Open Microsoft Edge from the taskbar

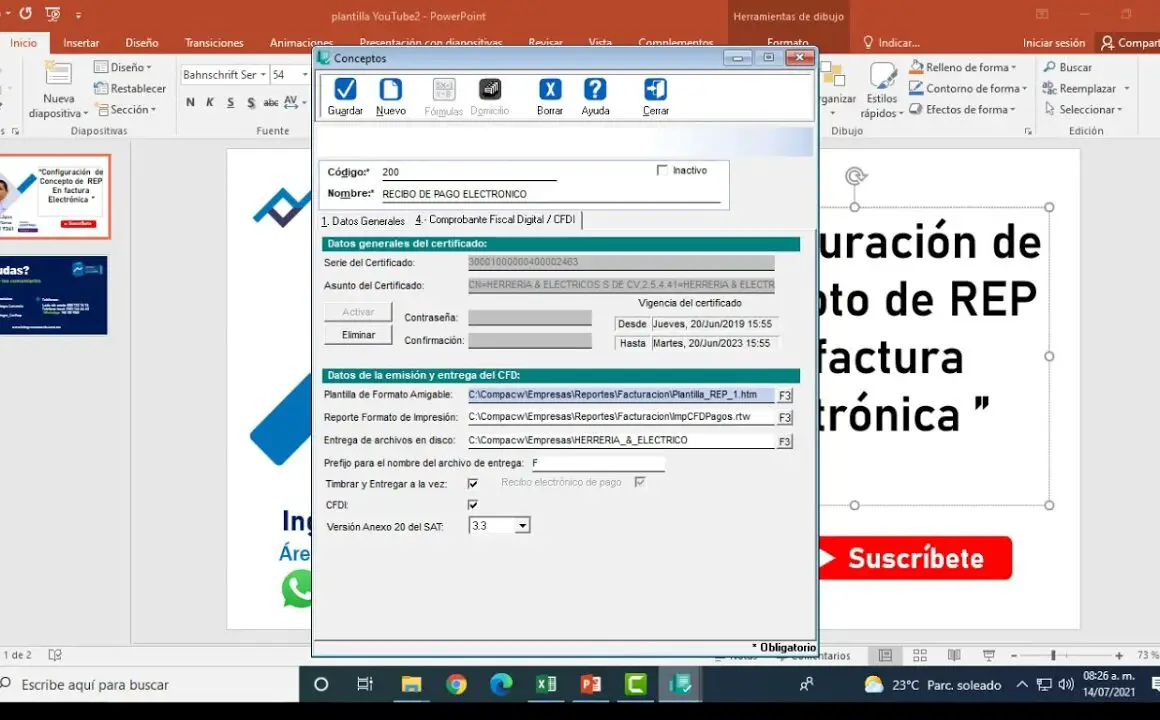click(x=501, y=684)
